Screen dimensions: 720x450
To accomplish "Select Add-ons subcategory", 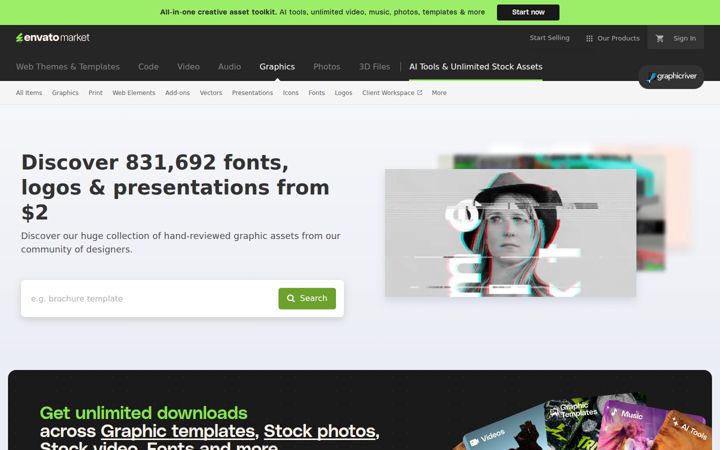I will (x=177, y=93).
